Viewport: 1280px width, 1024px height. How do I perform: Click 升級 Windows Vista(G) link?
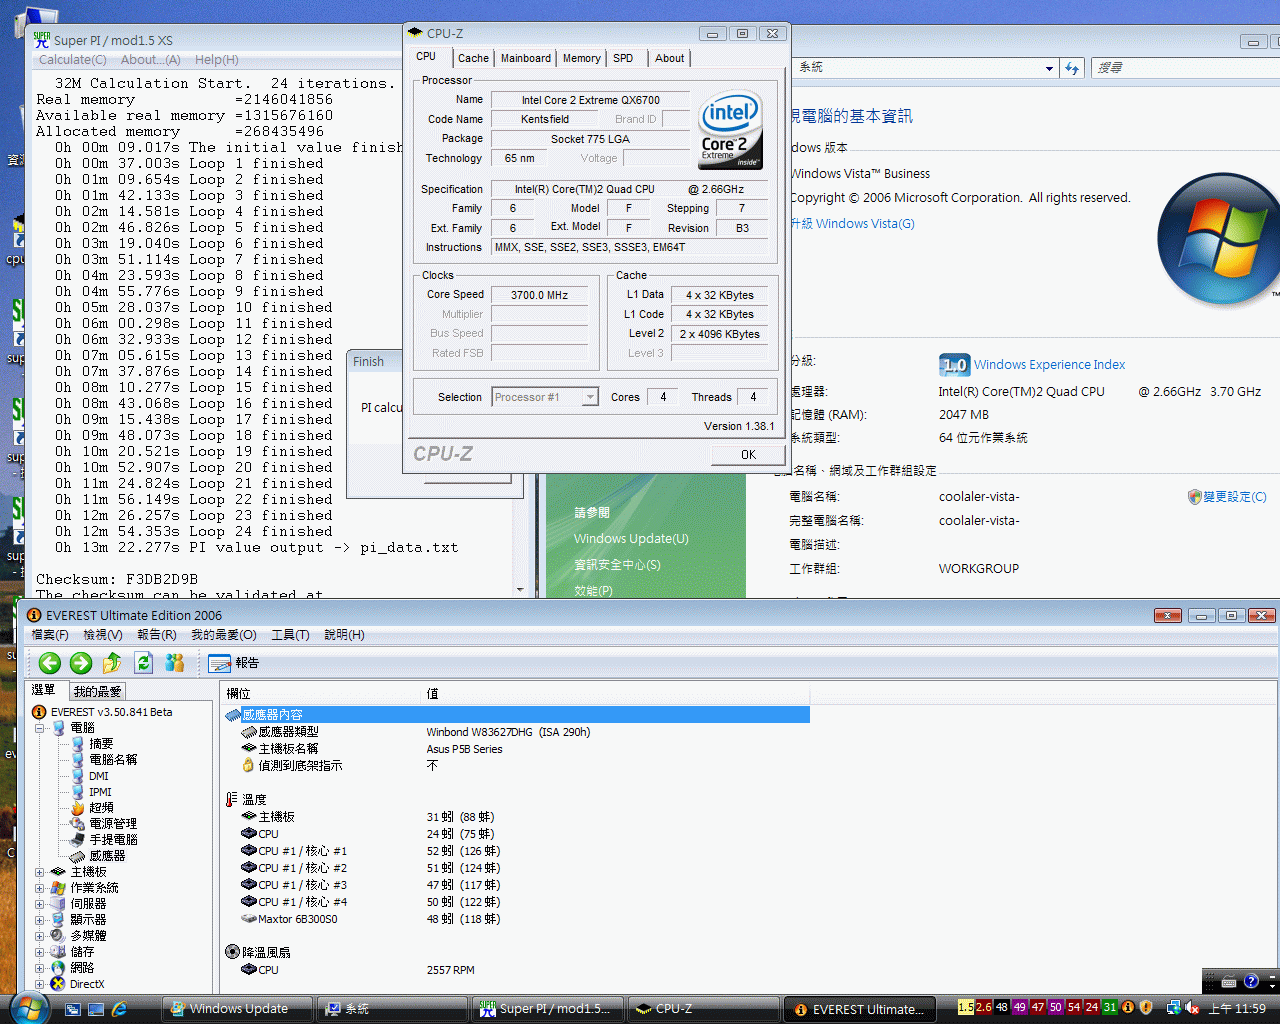pyautogui.click(x=852, y=224)
